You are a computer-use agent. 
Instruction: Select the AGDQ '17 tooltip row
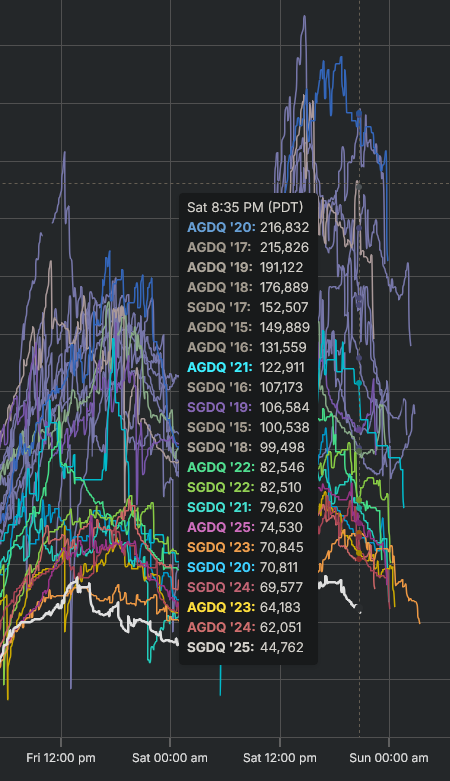(x=248, y=247)
